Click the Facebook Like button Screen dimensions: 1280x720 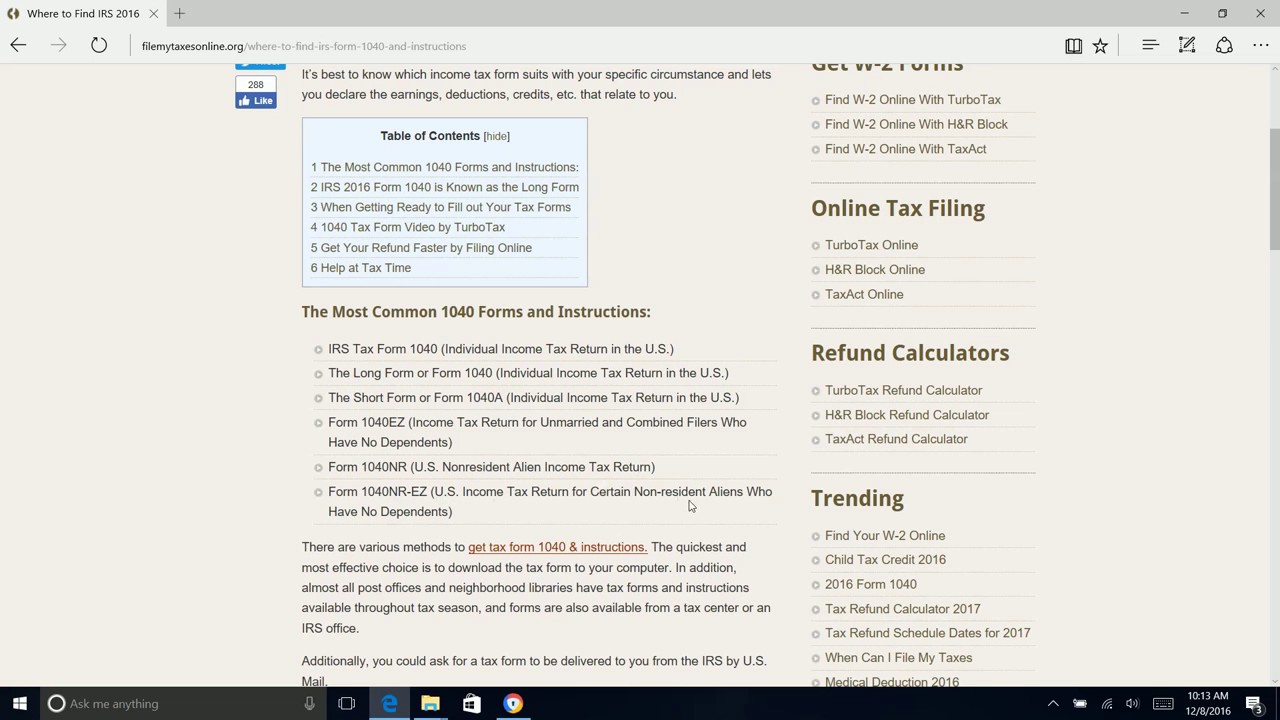click(256, 101)
